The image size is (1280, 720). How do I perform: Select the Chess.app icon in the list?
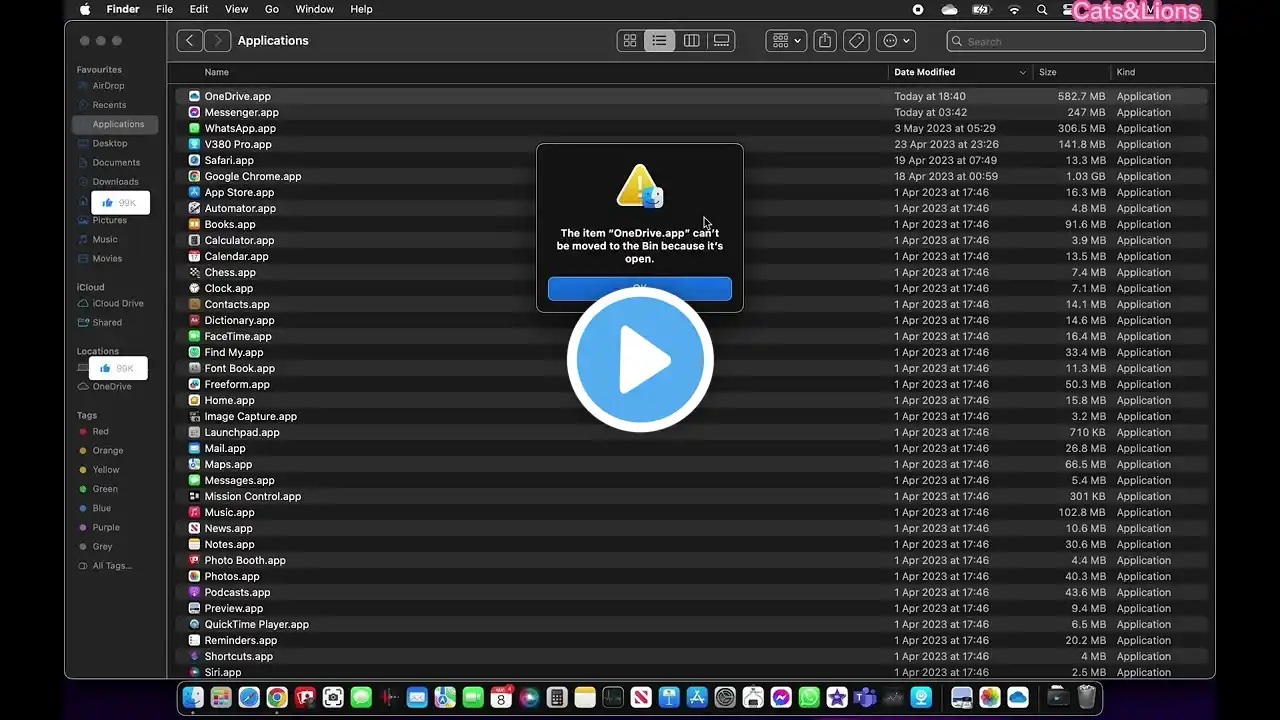click(x=195, y=272)
